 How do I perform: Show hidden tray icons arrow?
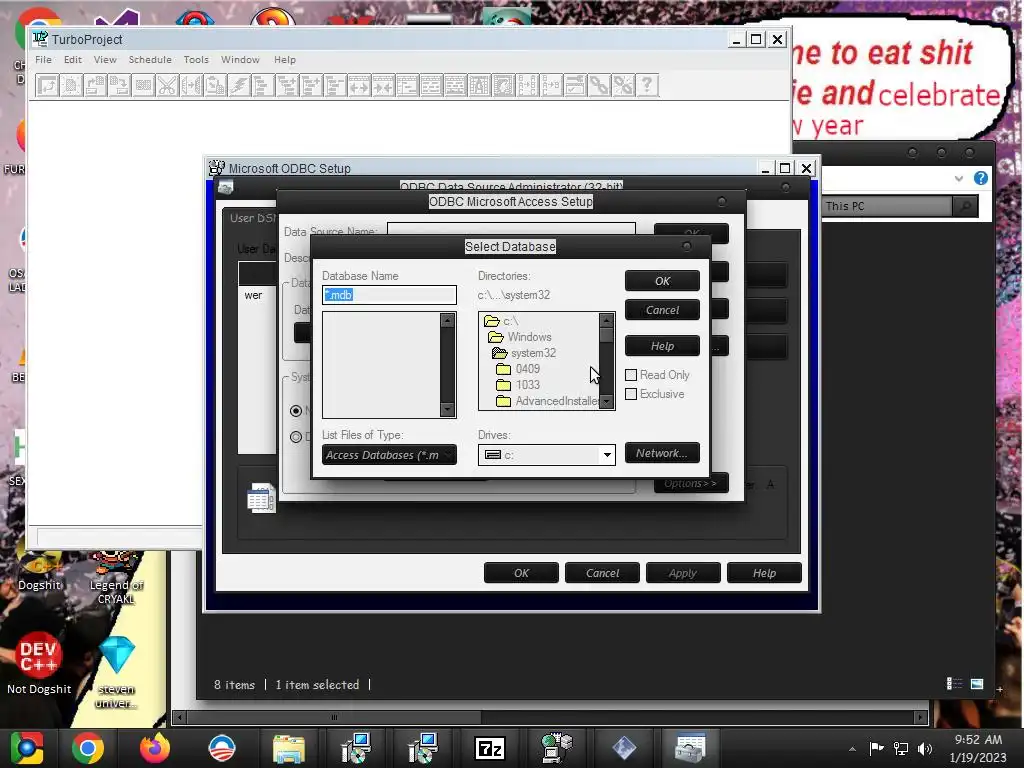[852, 749]
